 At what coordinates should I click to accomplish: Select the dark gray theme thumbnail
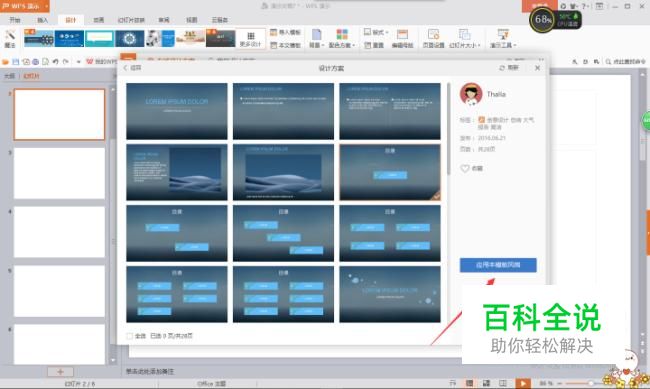[221, 39]
